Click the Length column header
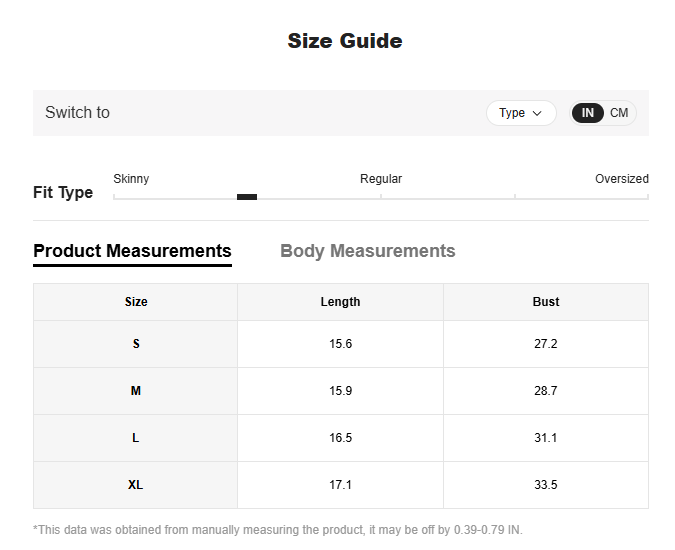Image resolution: width=675 pixels, height=550 pixels. (340, 302)
